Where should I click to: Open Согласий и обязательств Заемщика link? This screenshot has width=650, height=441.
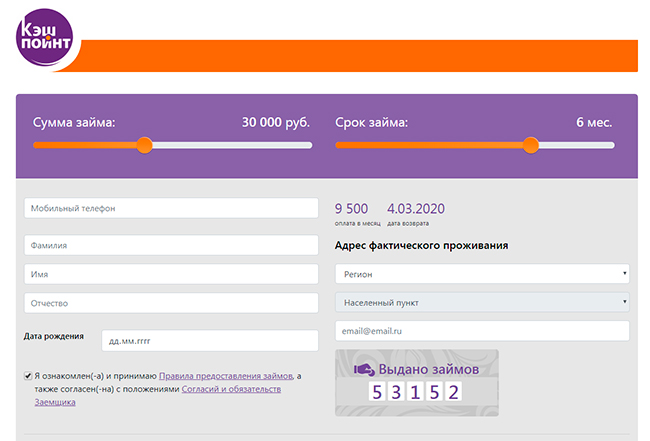[x=231, y=389]
